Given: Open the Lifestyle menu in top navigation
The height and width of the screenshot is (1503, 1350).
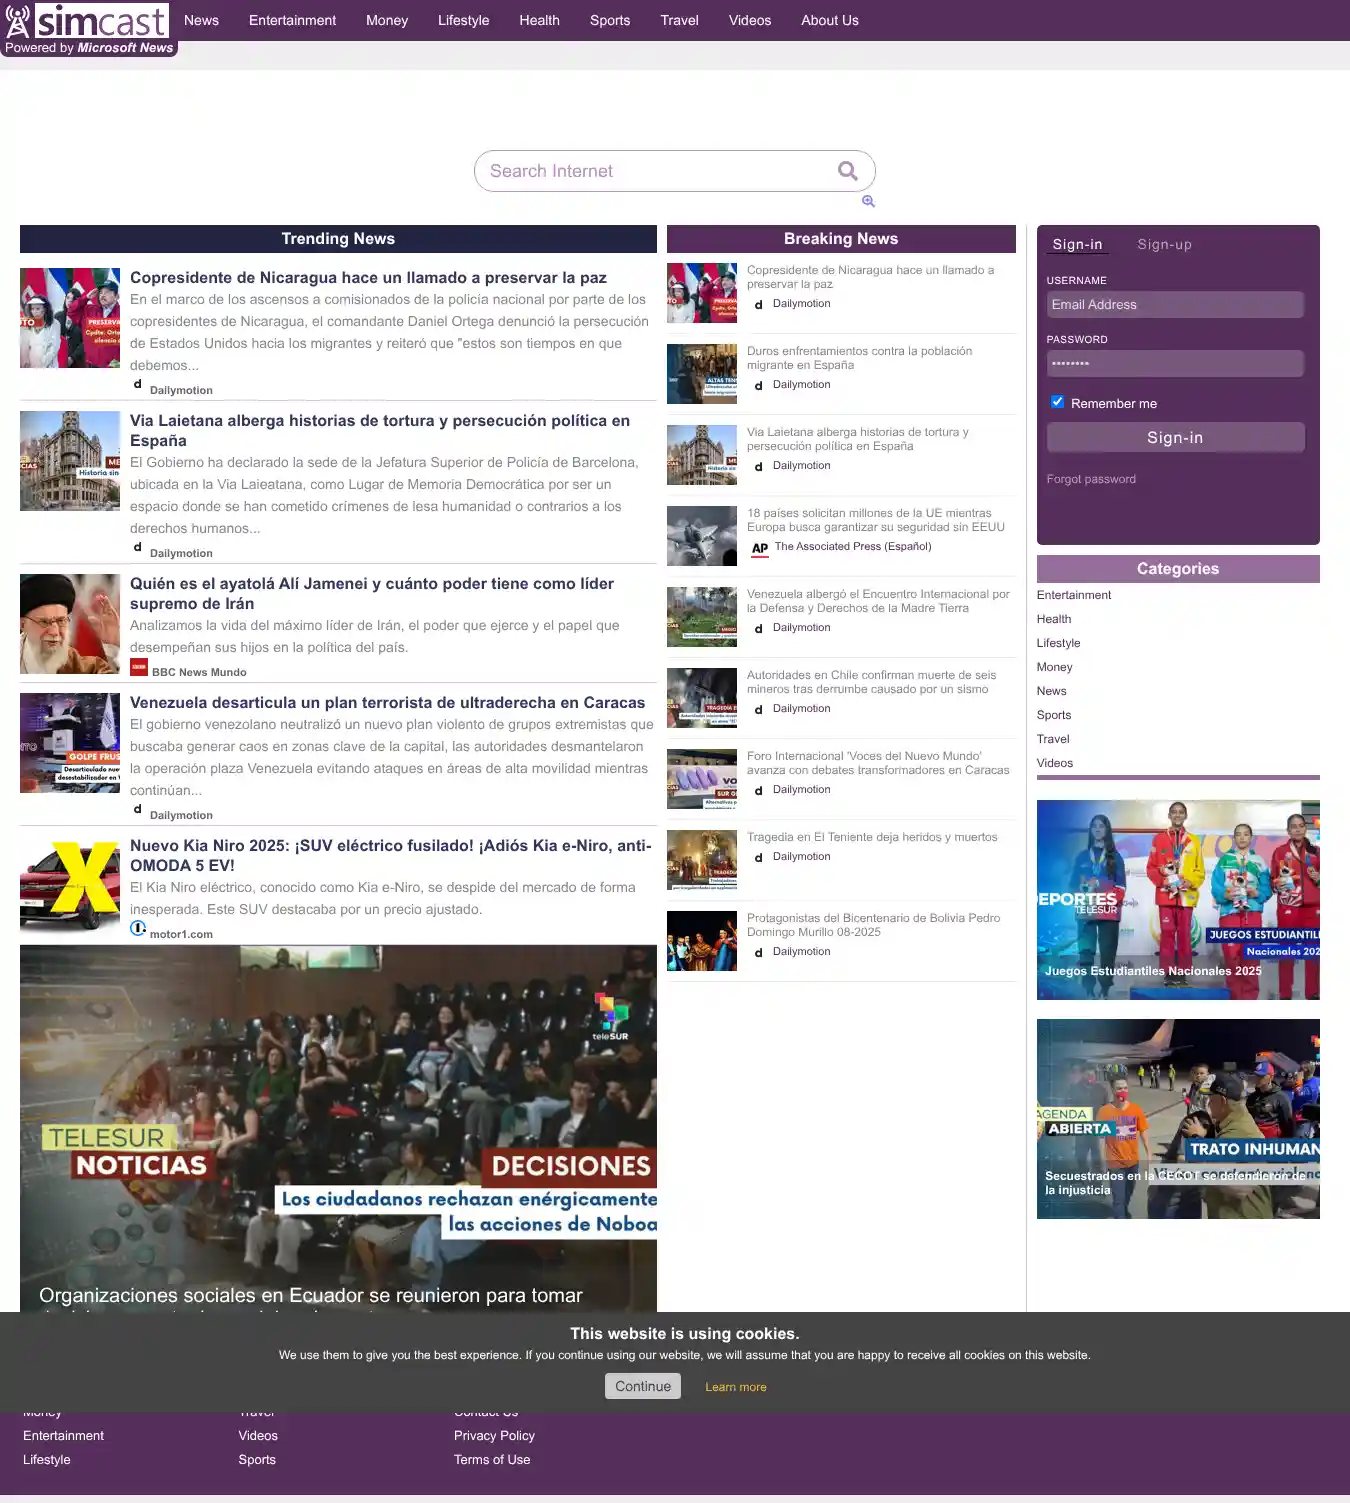Looking at the screenshot, I should pos(463,20).
